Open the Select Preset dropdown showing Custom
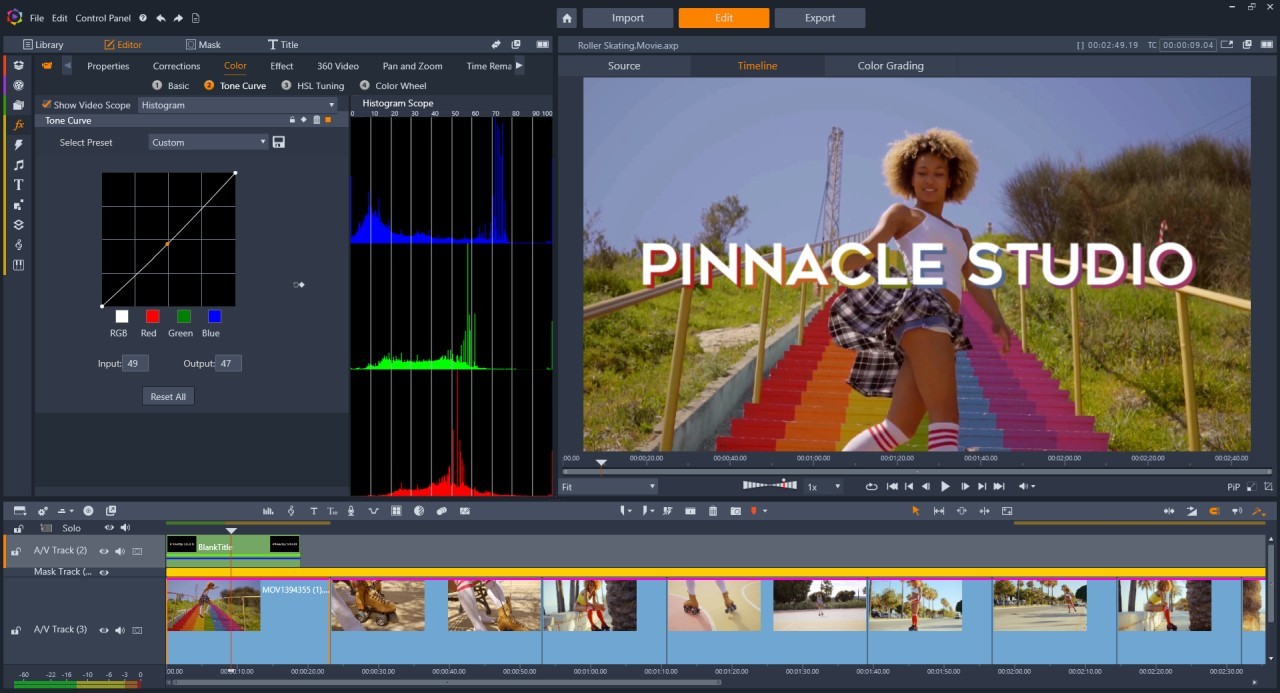The height and width of the screenshot is (693, 1280). (207, 142)
